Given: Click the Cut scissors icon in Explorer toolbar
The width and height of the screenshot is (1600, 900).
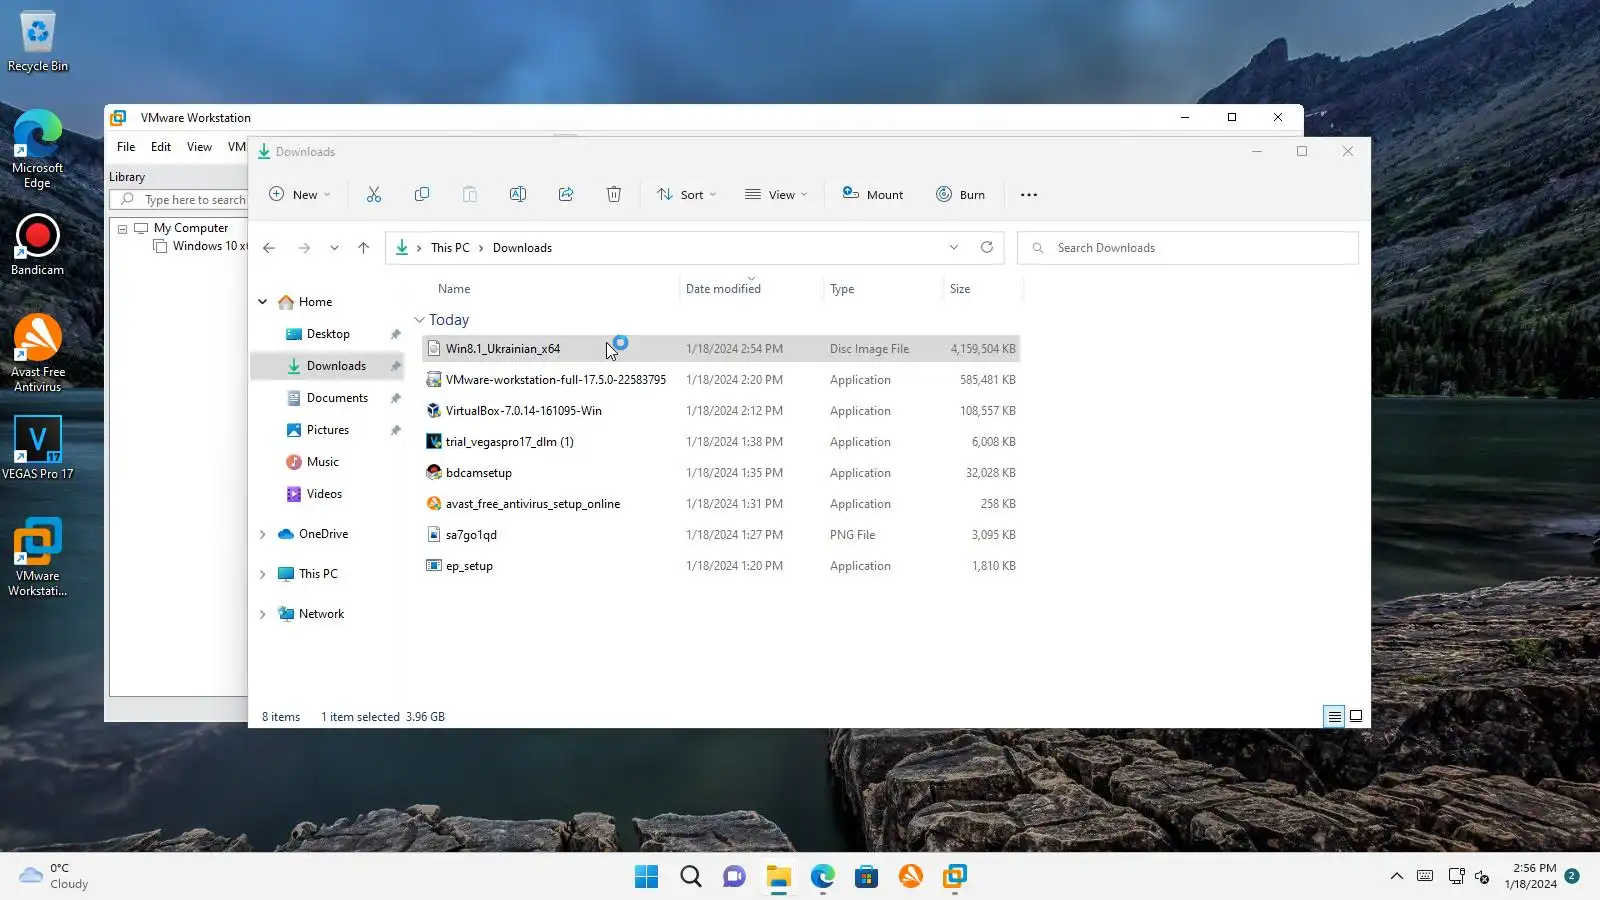Looking at the screenshot, I should click(x=374, y=194).
